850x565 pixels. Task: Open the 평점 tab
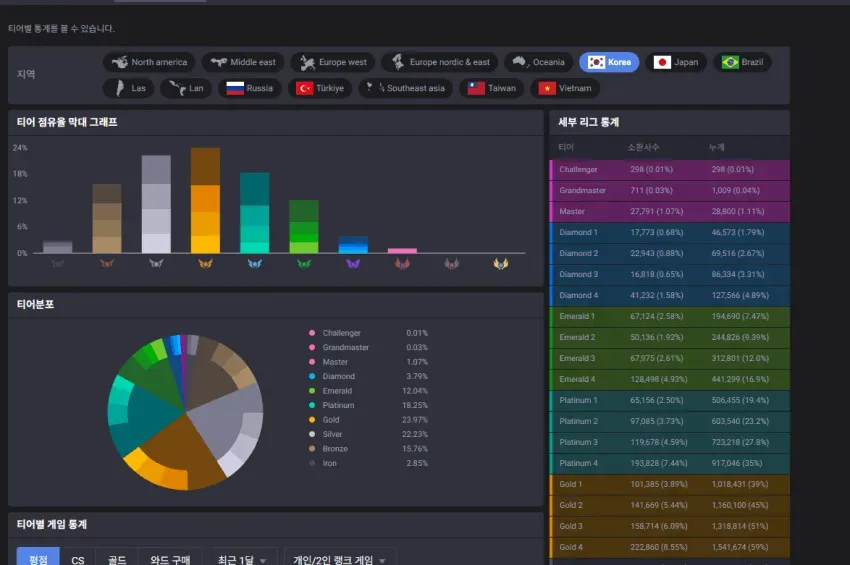(38, 558)
